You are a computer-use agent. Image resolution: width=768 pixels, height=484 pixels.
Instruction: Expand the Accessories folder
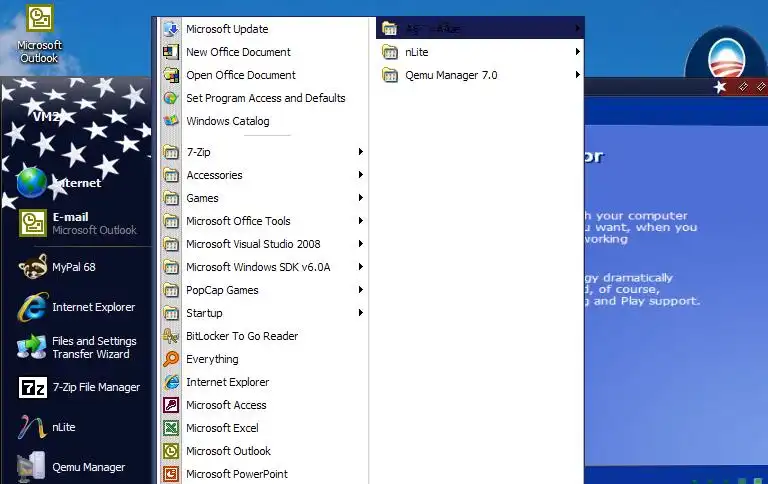tap(264, 175)
